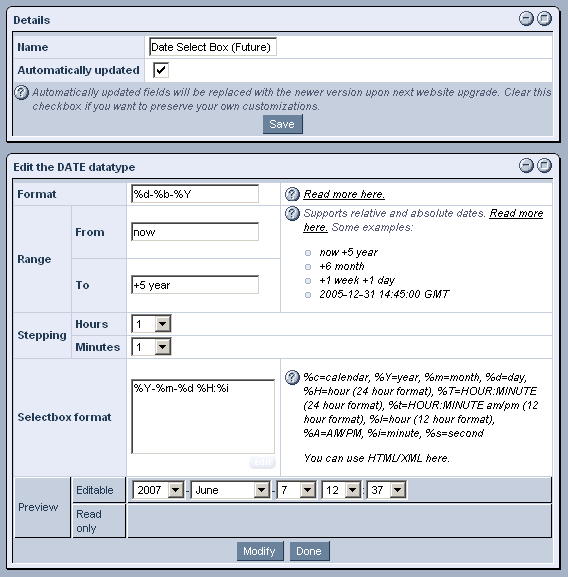Open the Hours stepping dropdown

151,324
